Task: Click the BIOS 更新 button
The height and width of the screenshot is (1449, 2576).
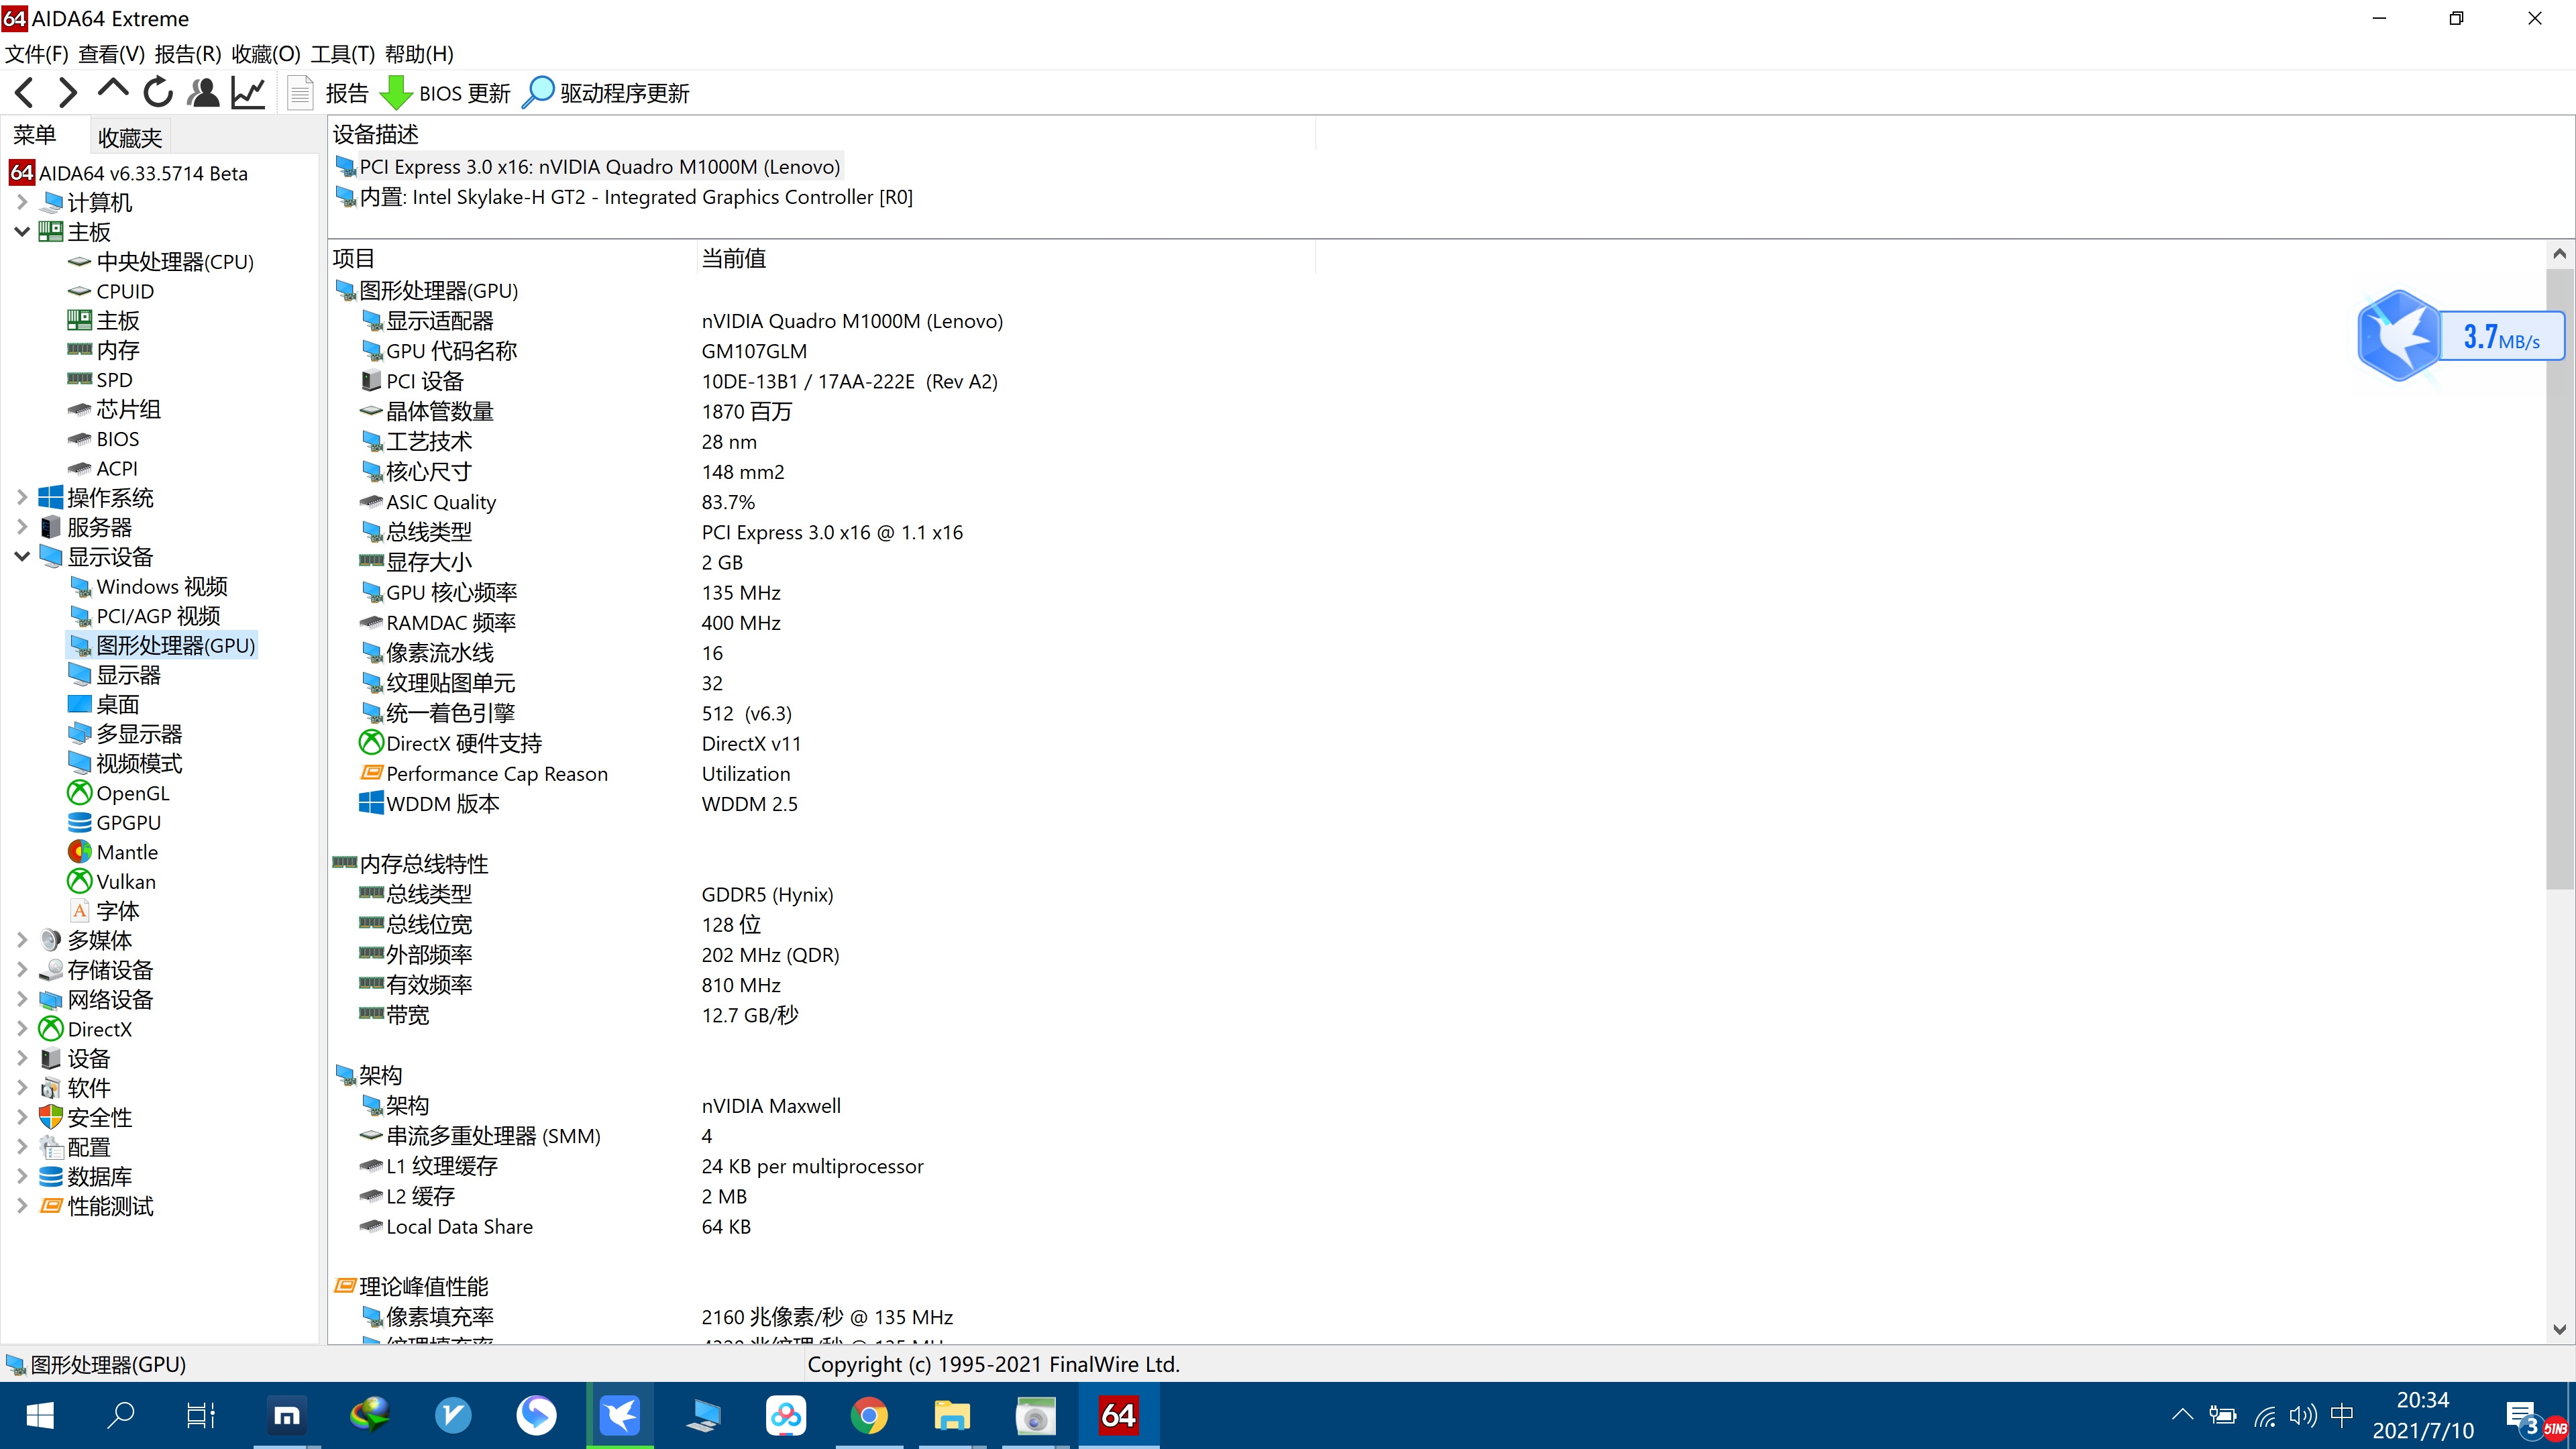Action: tap(446, 93)
